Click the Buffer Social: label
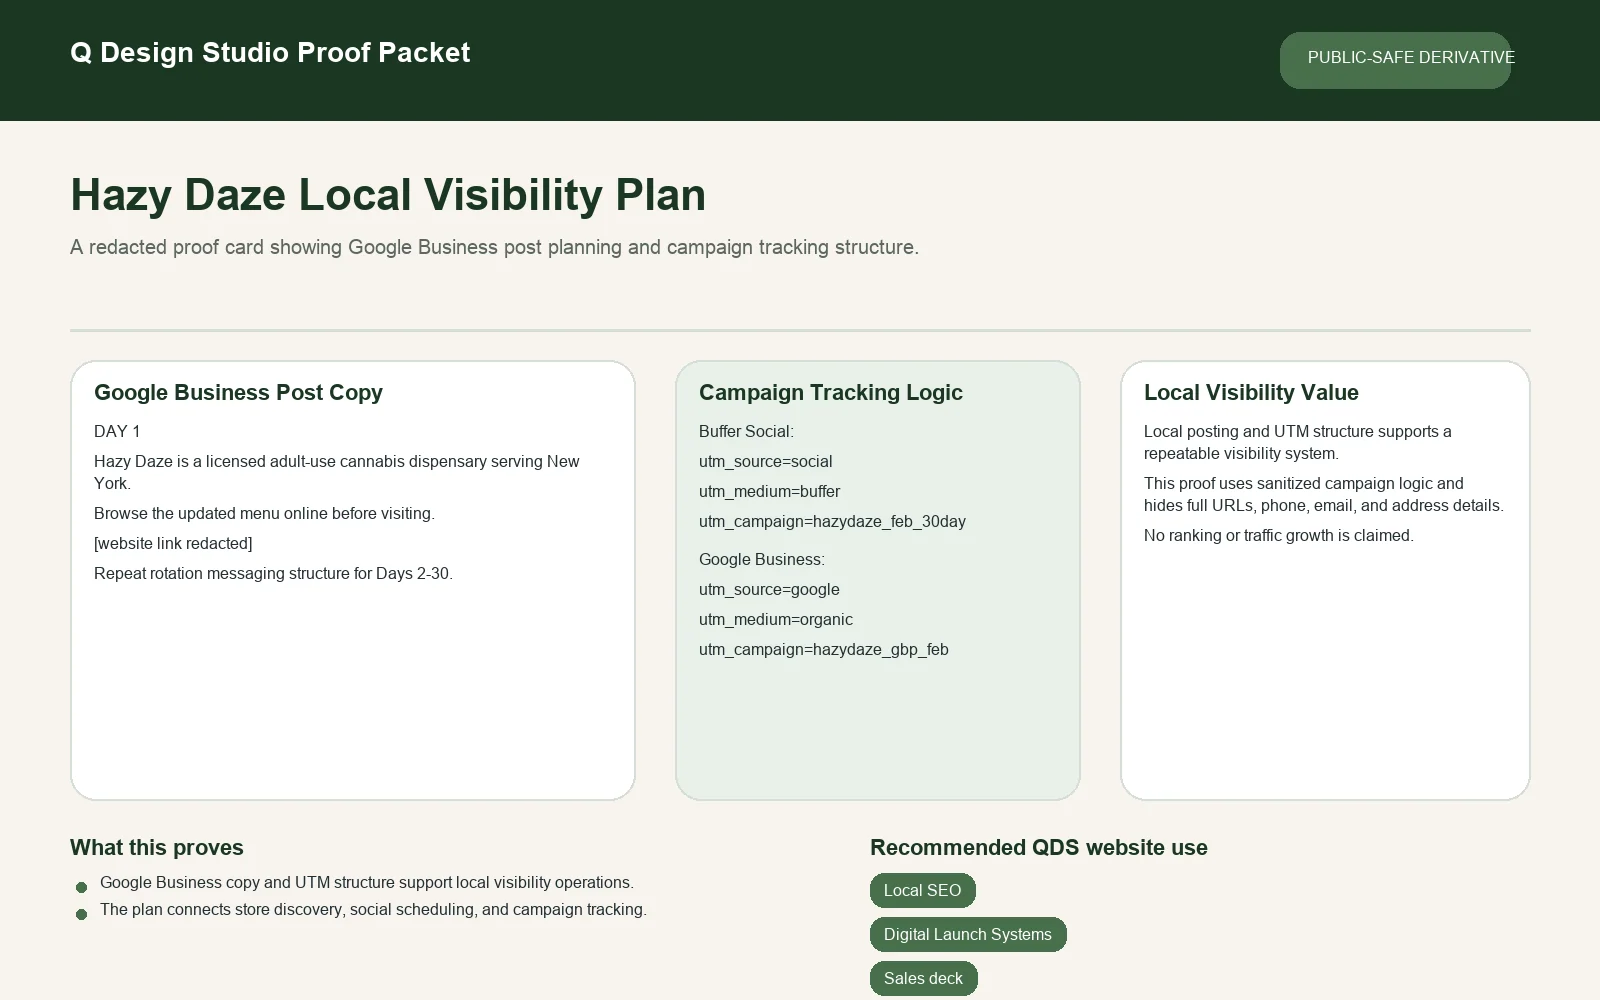This screenshot has width=1600, height=1000. (x=746, y=431)
